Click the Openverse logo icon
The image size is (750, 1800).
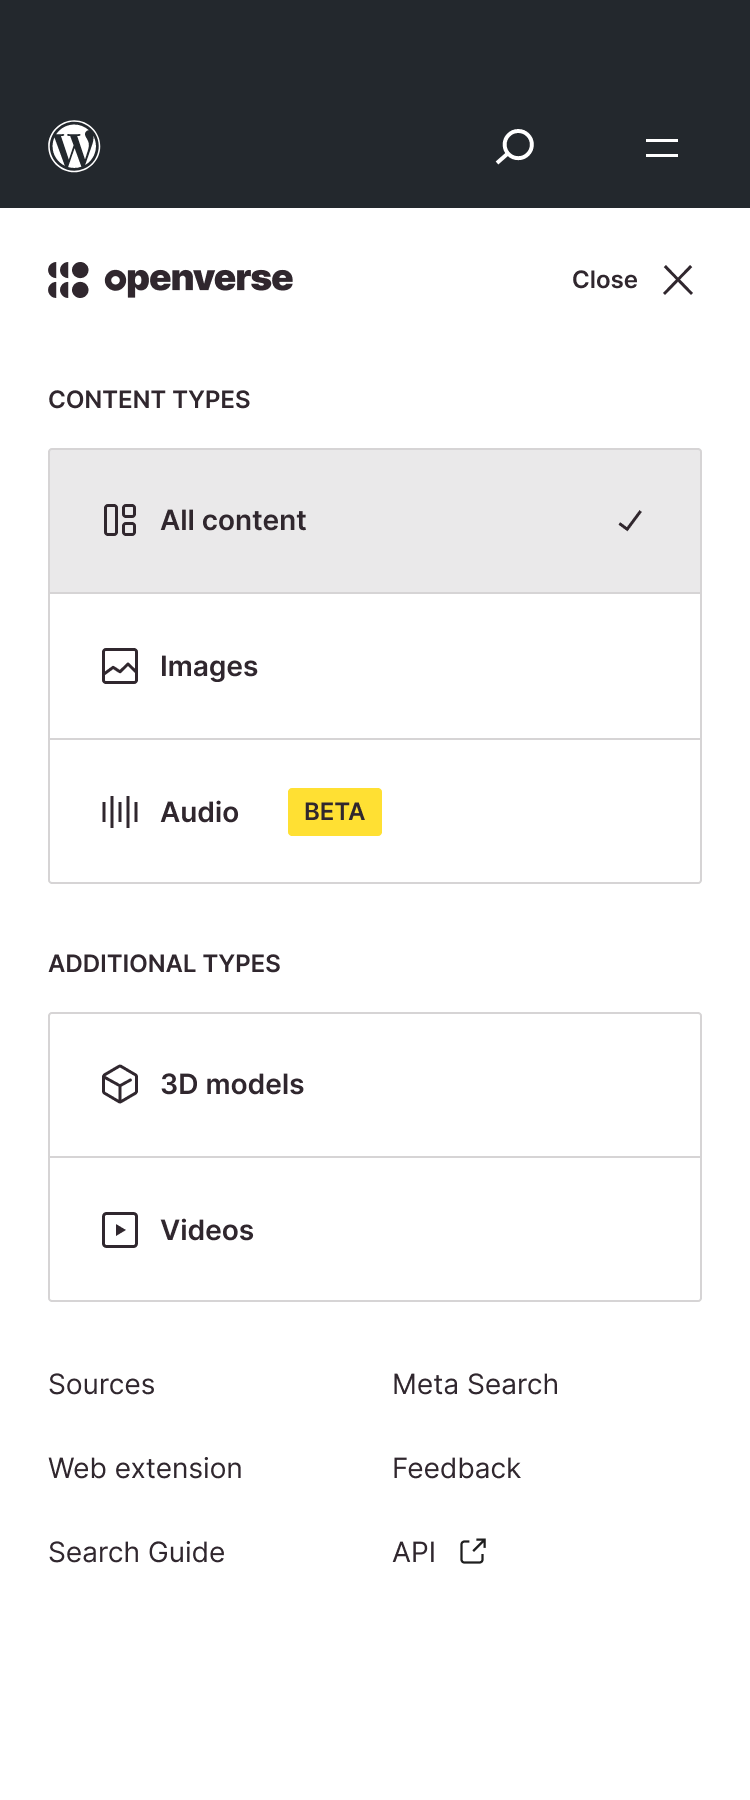68,279
